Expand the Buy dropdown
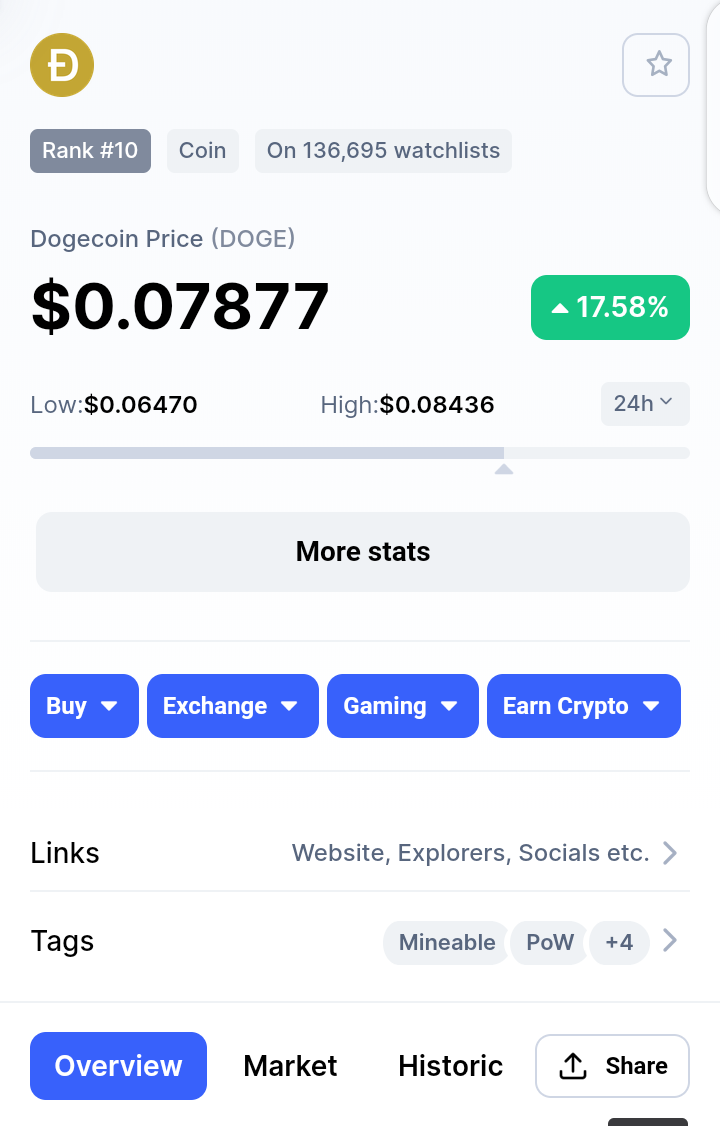The width and height of the screenshot is (720, 1126). tap(84, 706)
